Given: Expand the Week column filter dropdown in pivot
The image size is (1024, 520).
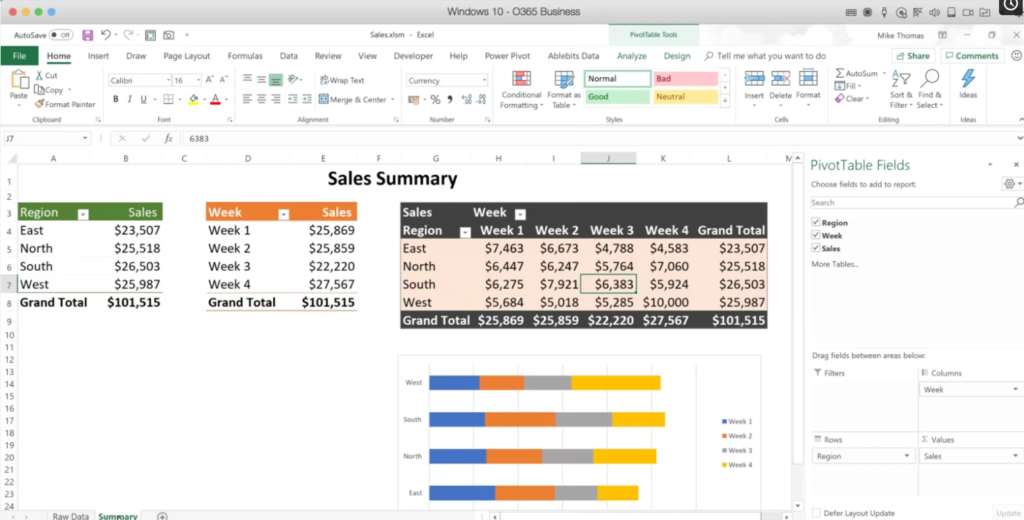Looking at the screenshot, I should tap(520, 214).
